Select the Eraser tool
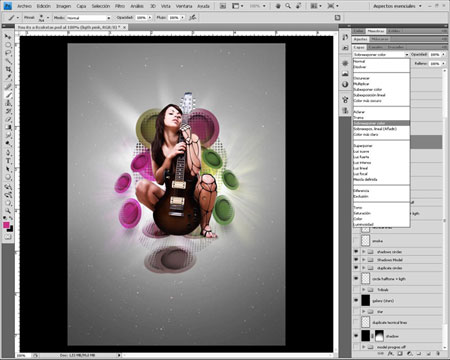Screen dimensions: 450x360 [x=8, y=119]
